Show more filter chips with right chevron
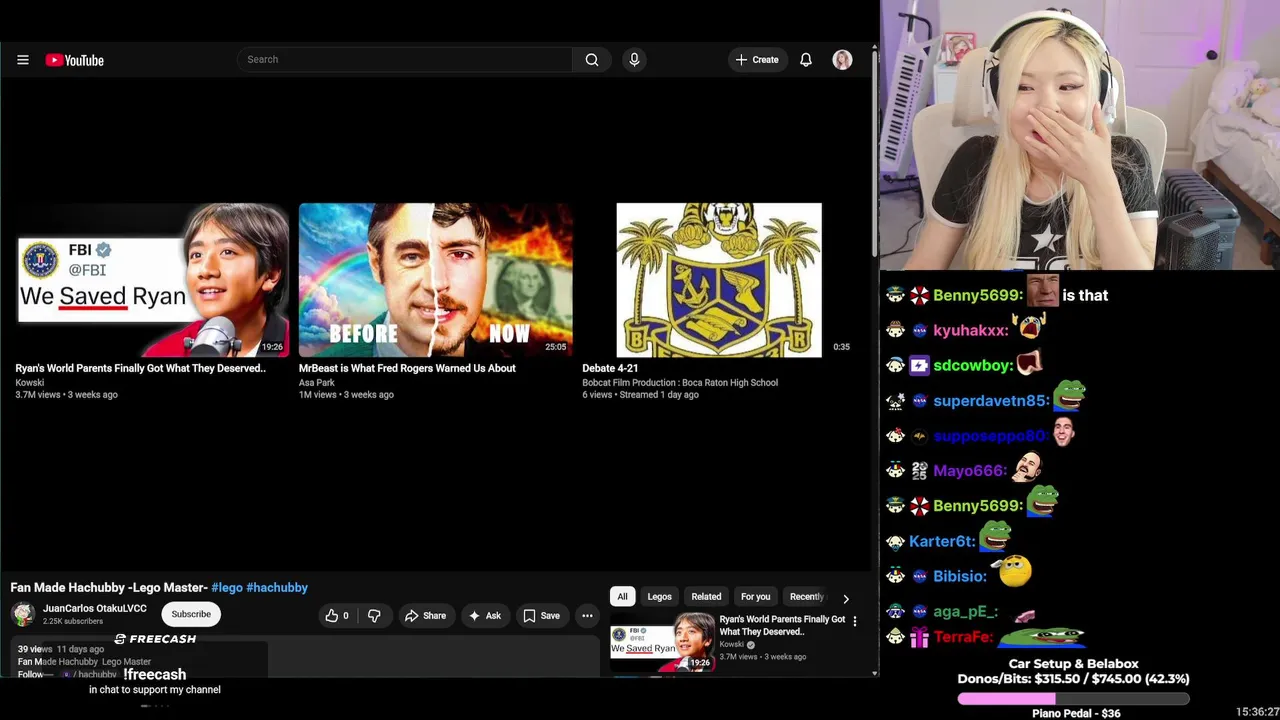This screenshot has width=1280, height=720. tap(846, 598)
